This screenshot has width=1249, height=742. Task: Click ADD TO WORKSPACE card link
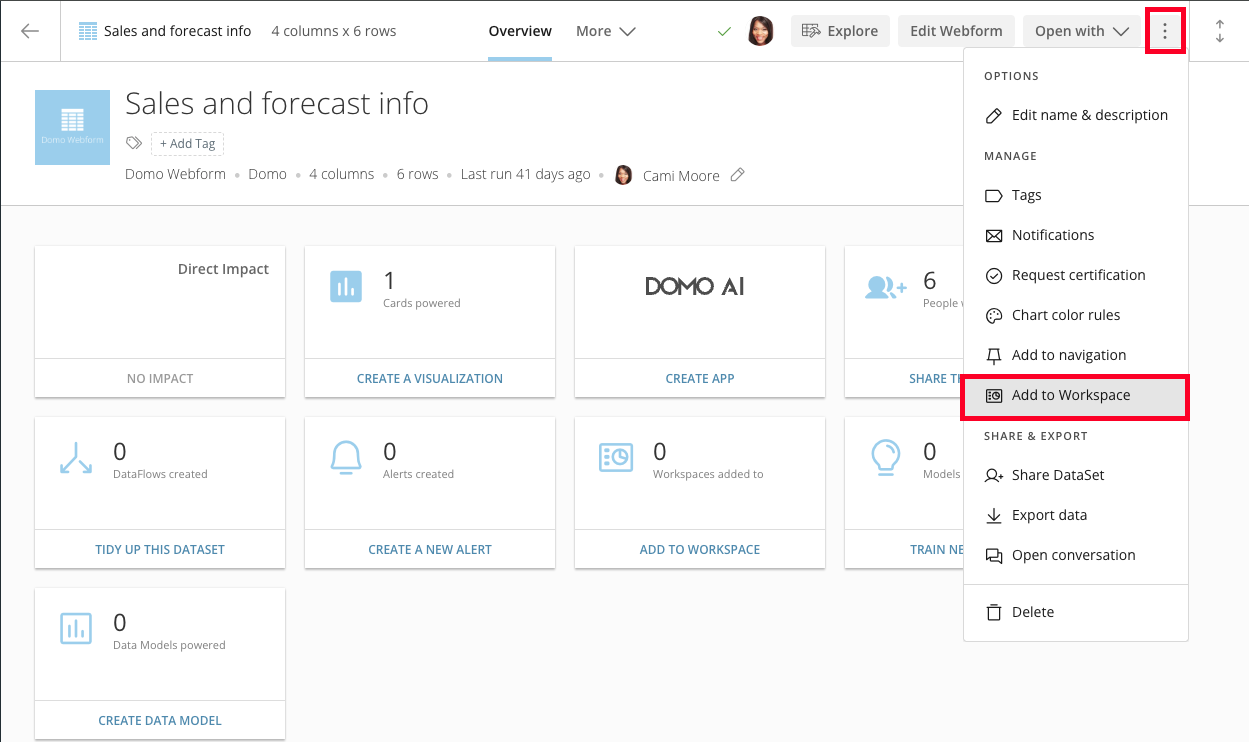[700, 550]
